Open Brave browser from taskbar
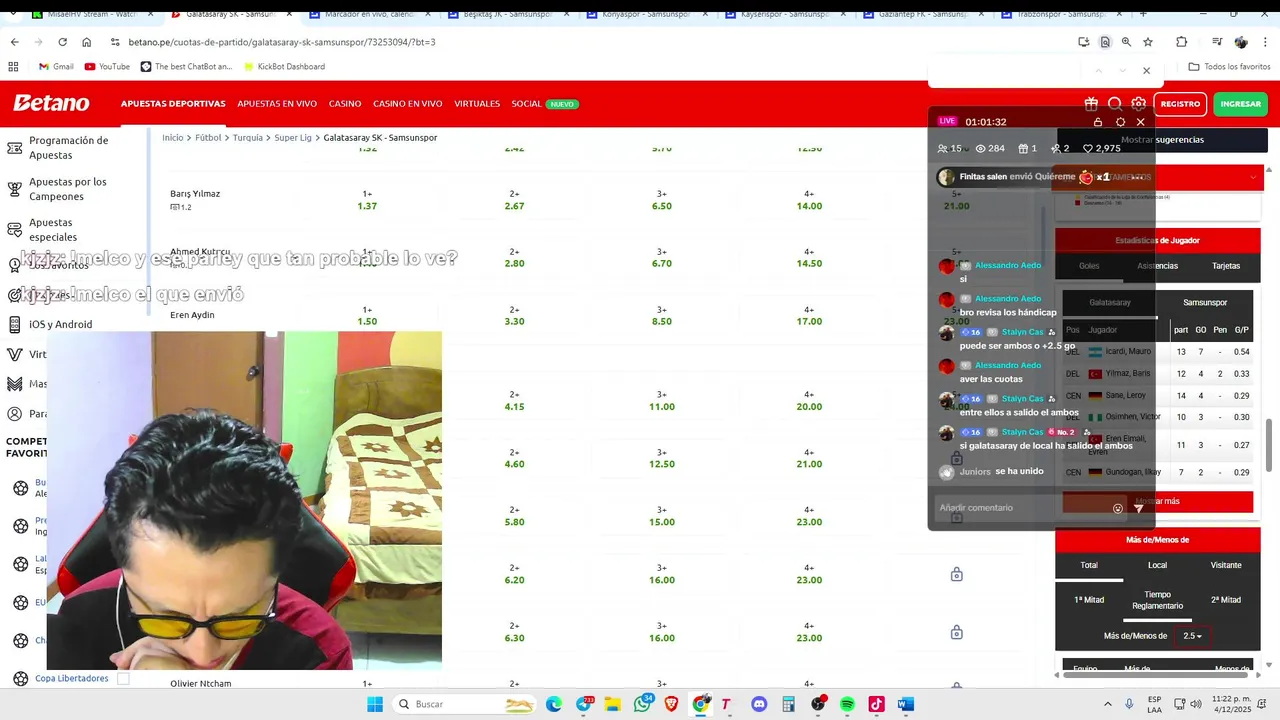The image size is (1280, 720). point(671,704)
